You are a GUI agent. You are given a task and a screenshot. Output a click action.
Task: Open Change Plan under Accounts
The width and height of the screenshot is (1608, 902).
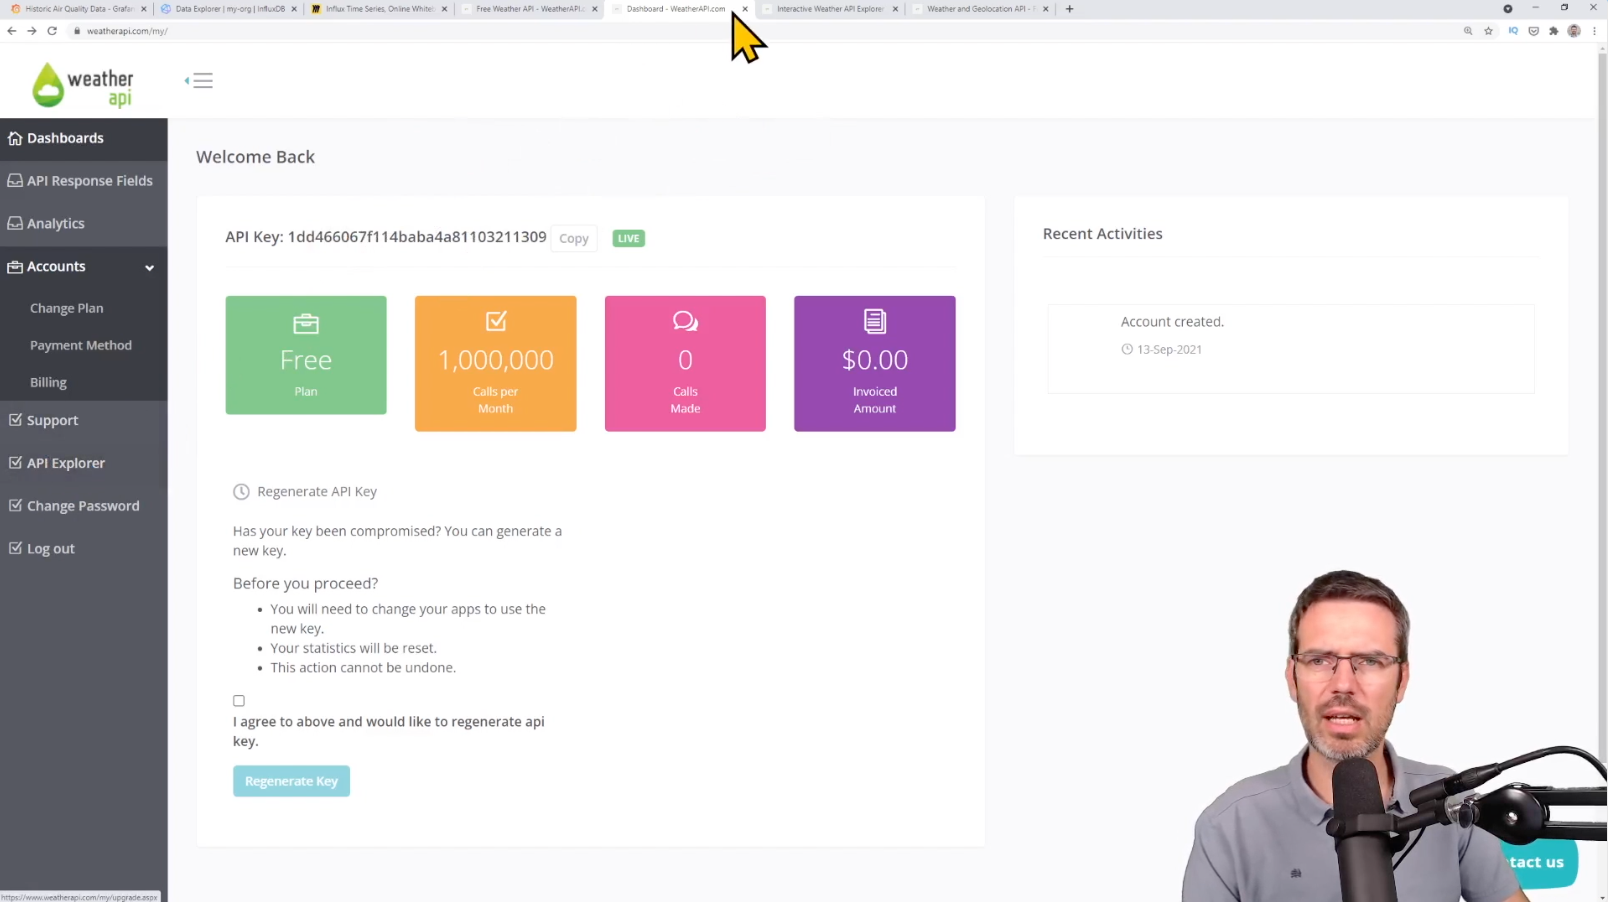click(67, 308)
